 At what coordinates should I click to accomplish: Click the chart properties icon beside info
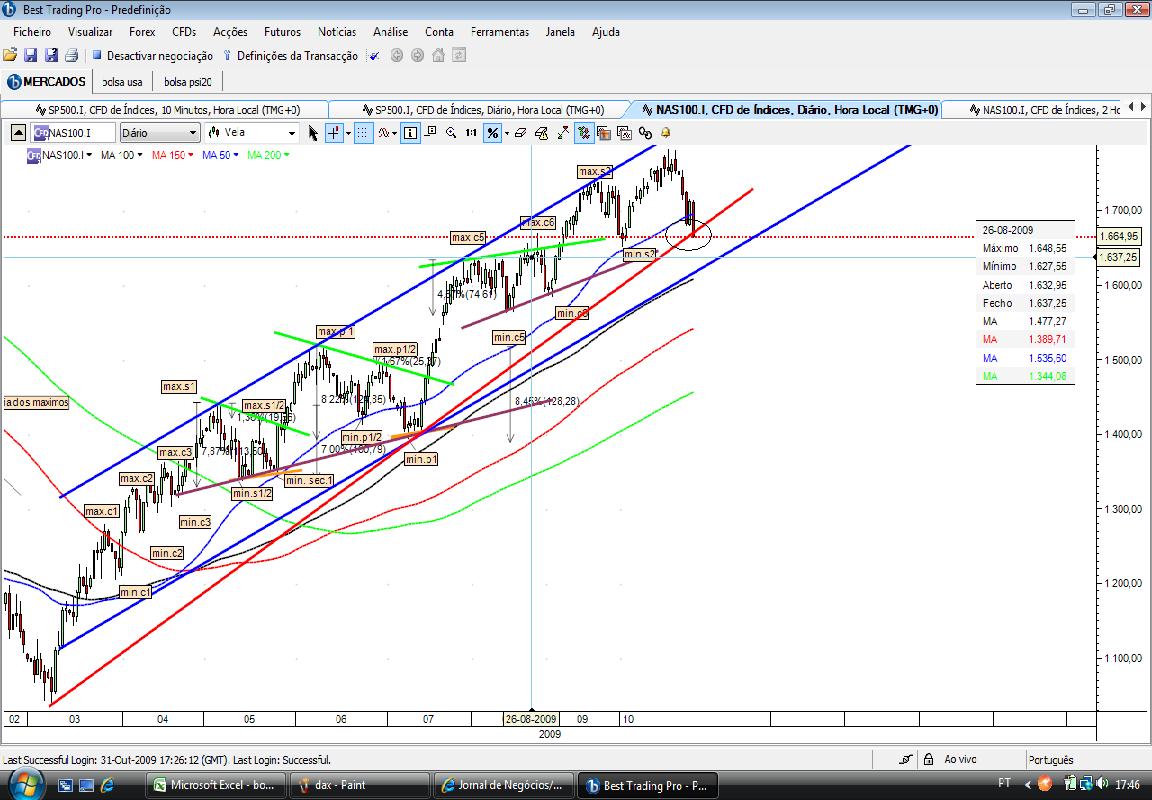point(431,133)
